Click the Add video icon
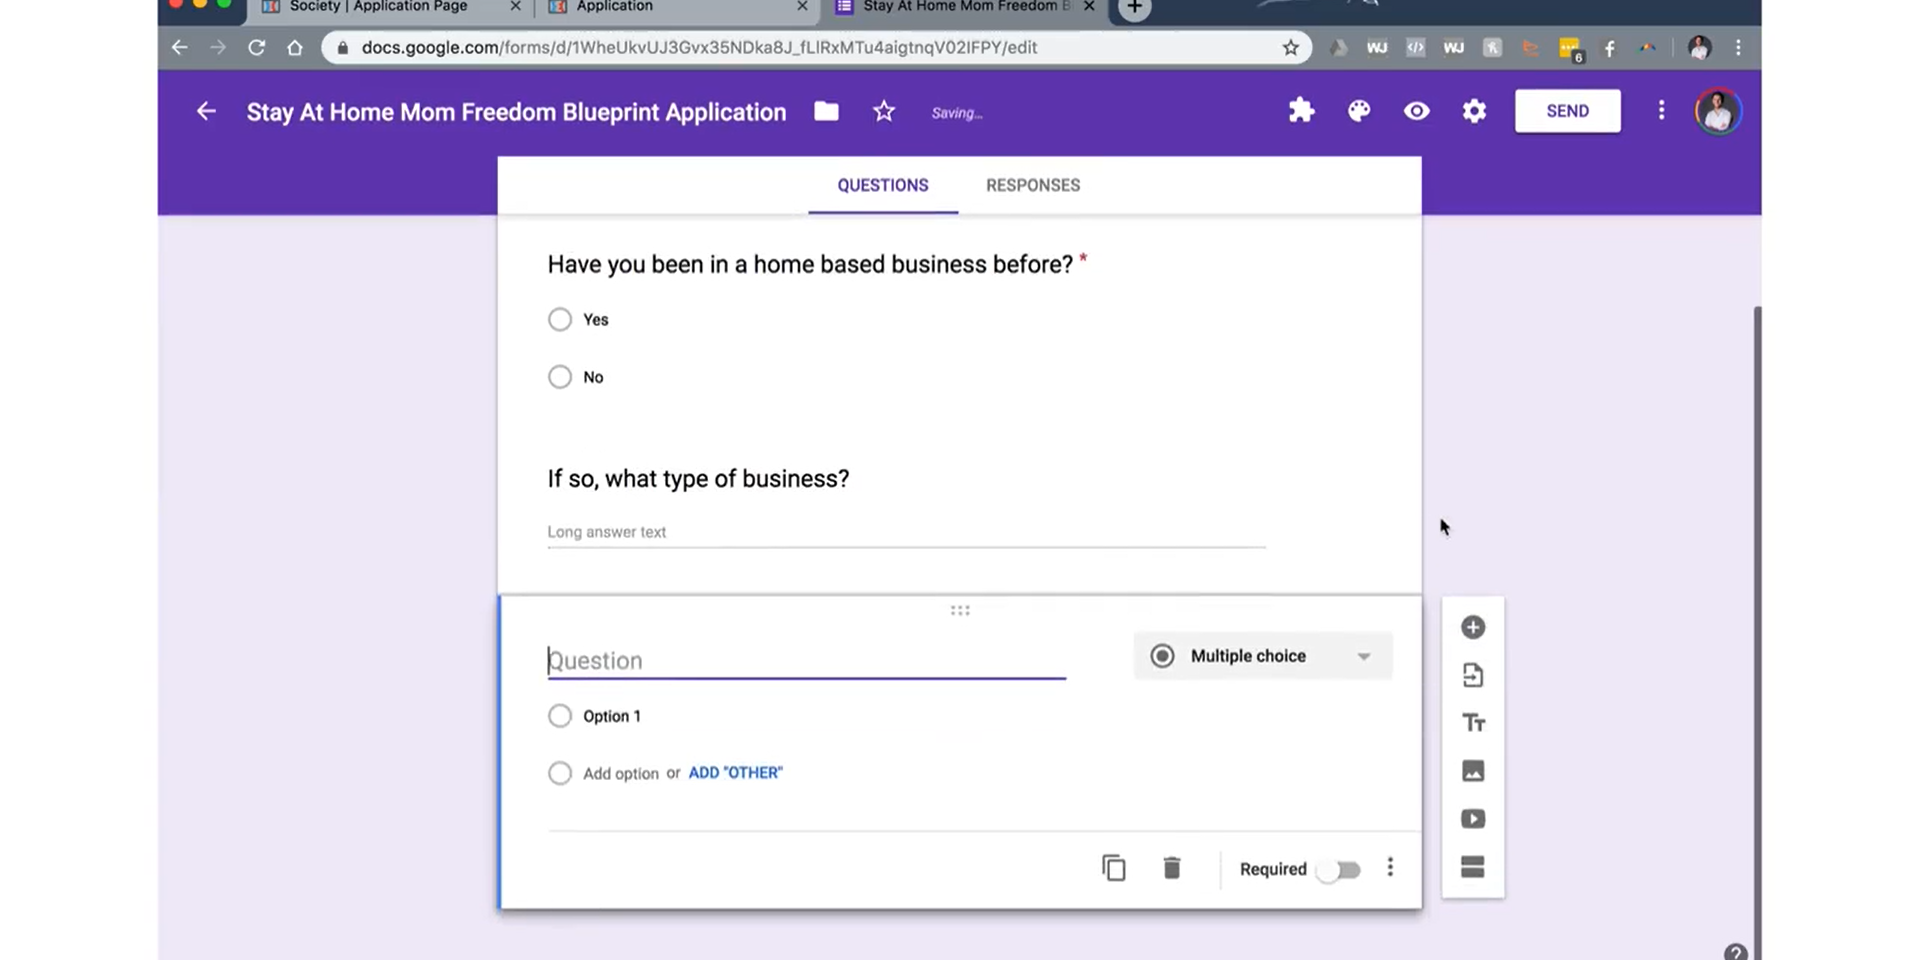Screen dimensions: 1920x960 (x=1473, y=819)
